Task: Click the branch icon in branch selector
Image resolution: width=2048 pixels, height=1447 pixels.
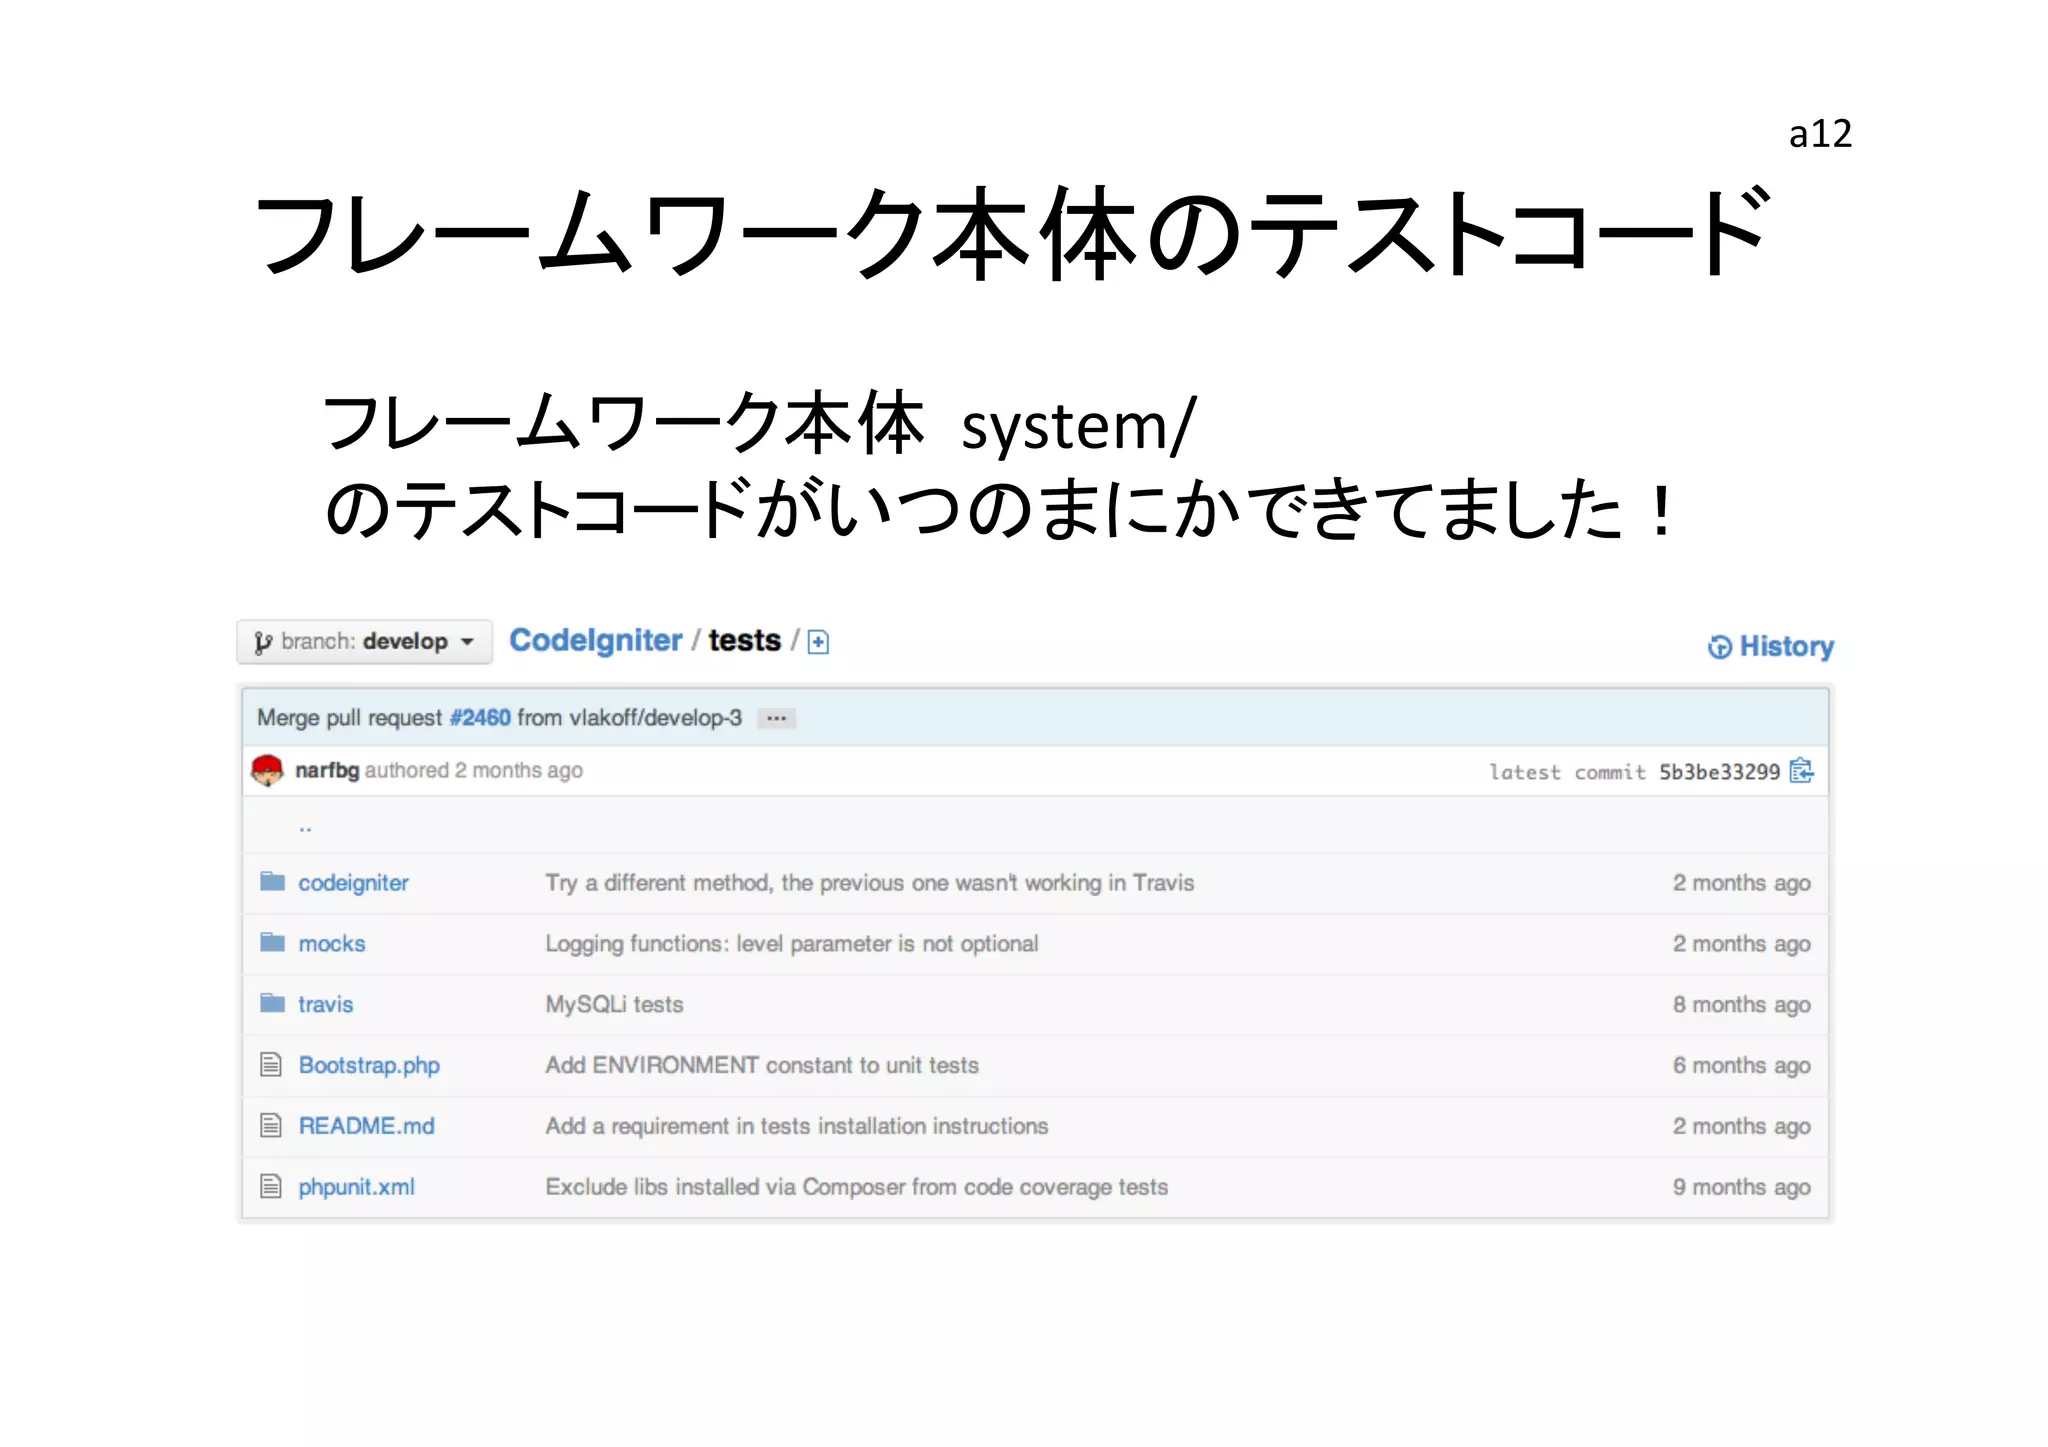Action: 263,642
